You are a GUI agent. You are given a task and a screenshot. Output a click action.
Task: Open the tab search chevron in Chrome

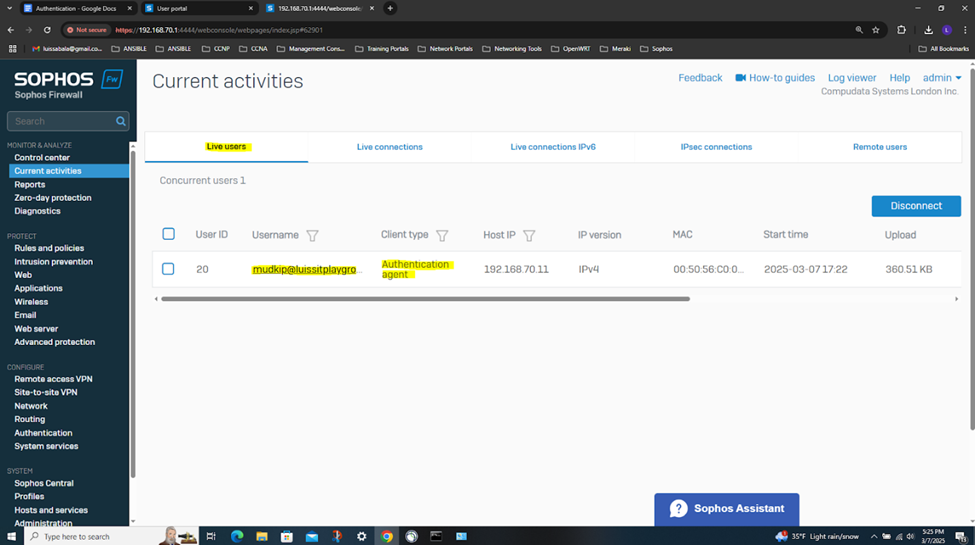pos(9,8)
